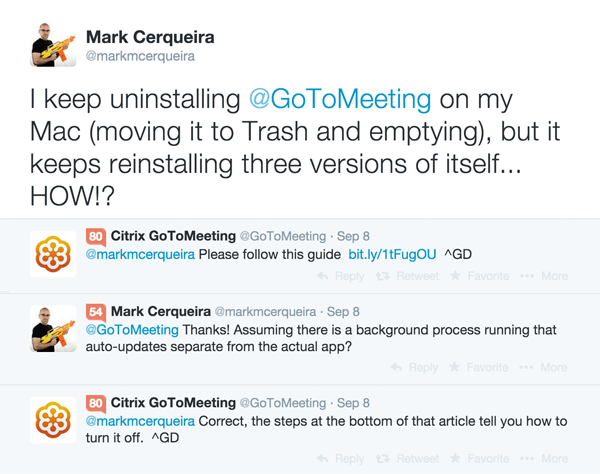Click Sep 8 timestamp on Mark's reply
The width and height of the screenshot is (600, 474).
point(343,312)
